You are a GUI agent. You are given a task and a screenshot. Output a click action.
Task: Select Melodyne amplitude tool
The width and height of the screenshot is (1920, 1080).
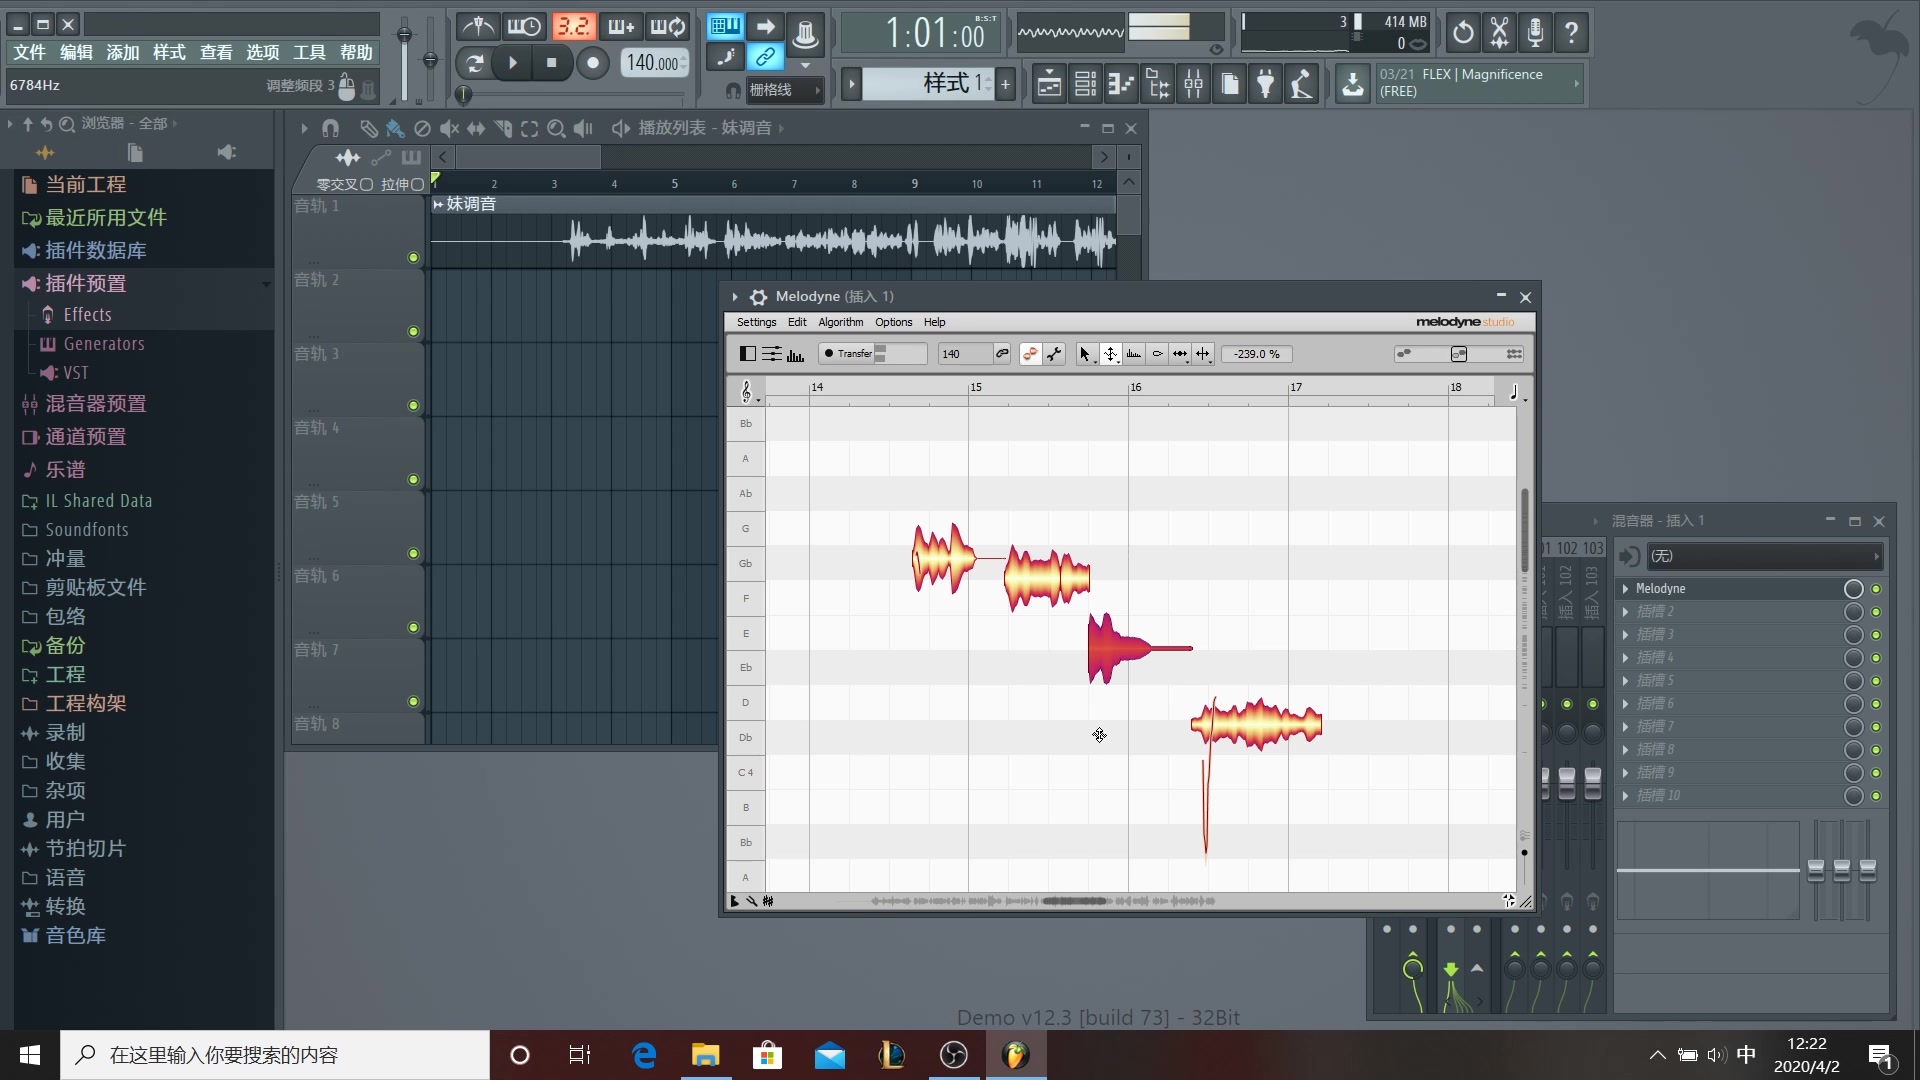point(1157,354)
